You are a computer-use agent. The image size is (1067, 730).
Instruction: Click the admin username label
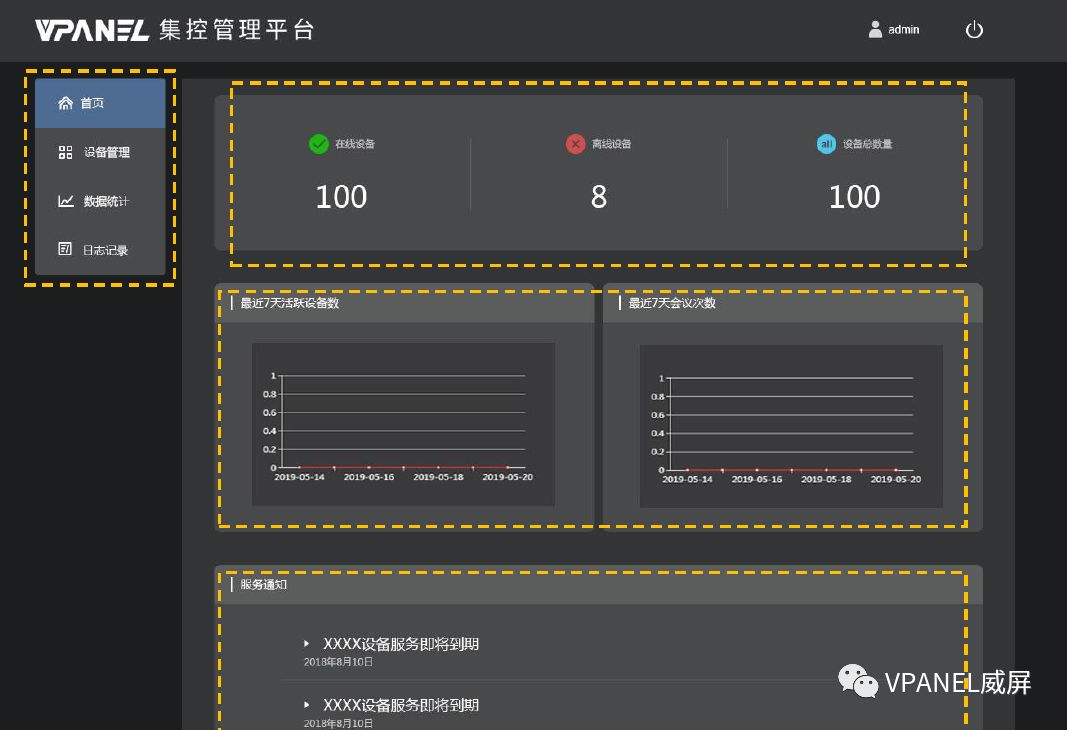(x=904, y=30)
